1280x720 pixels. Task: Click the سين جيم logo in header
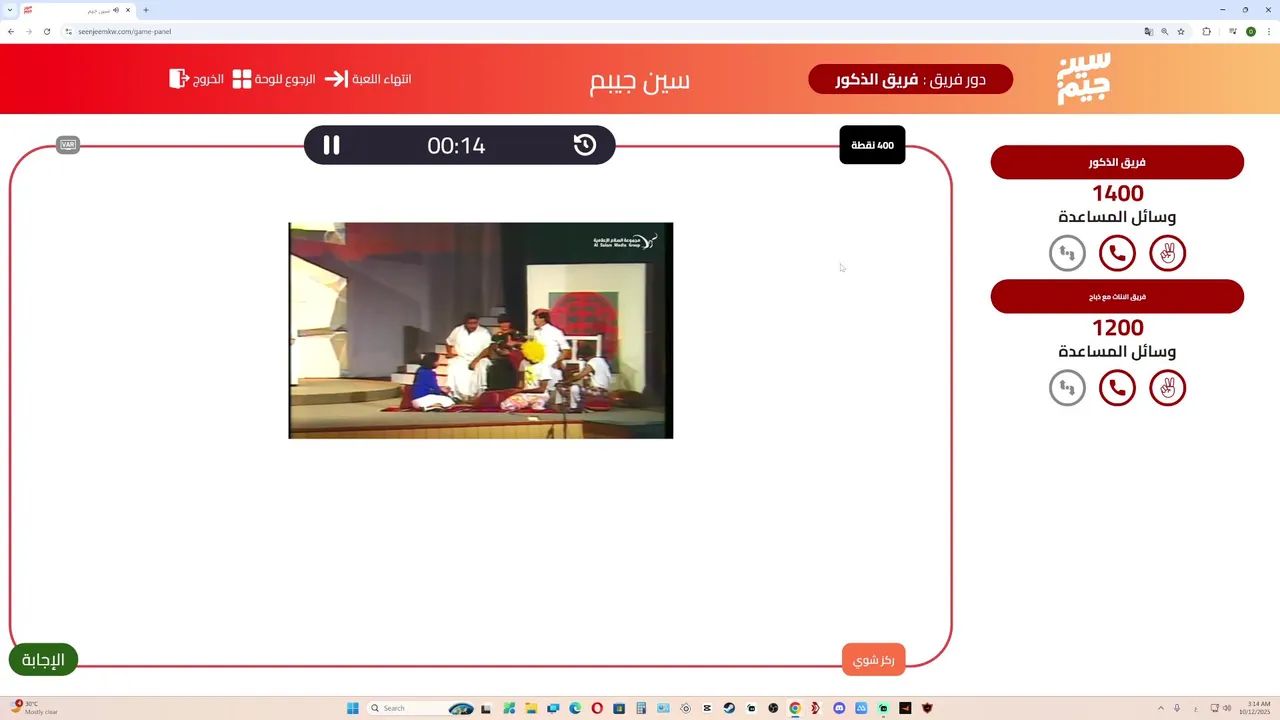click(x=1084, y=79)
